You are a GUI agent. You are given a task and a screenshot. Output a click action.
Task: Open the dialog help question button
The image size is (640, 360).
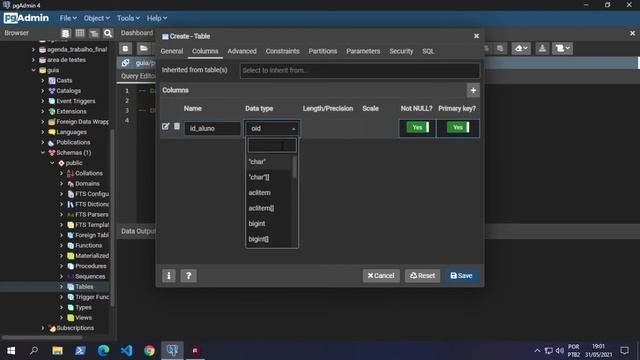189,276
